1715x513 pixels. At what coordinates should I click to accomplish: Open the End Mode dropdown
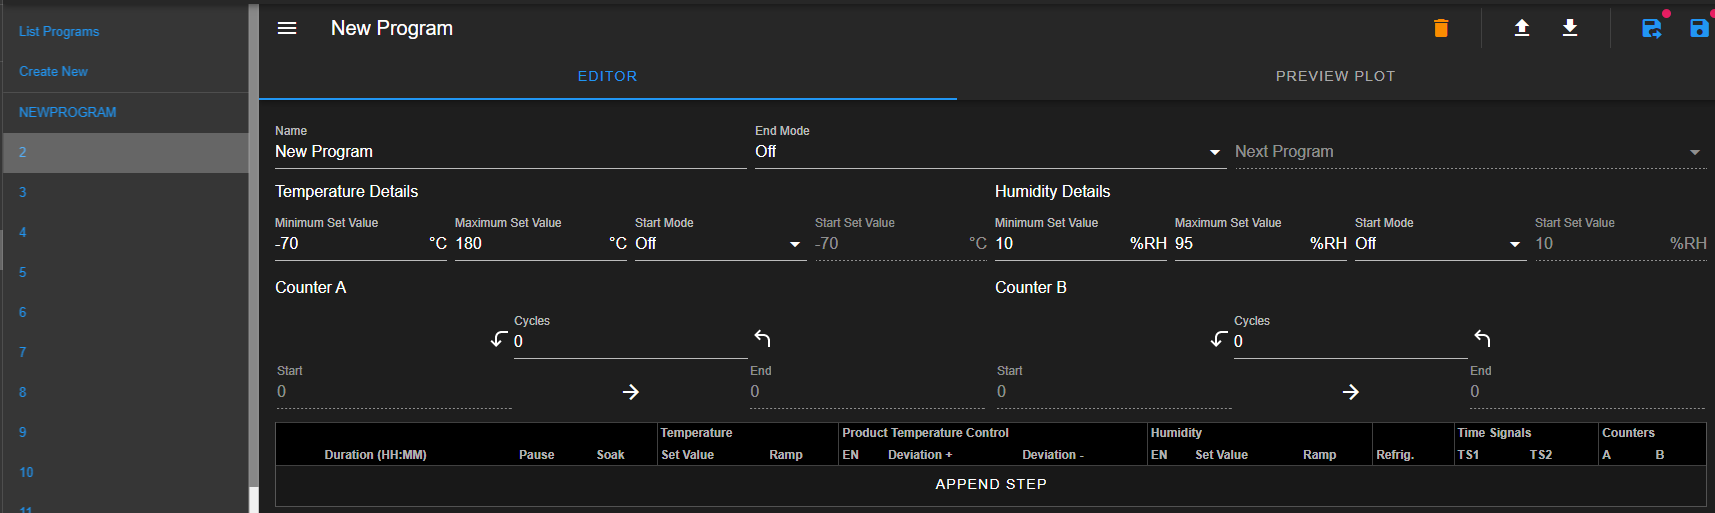(990, 152)
